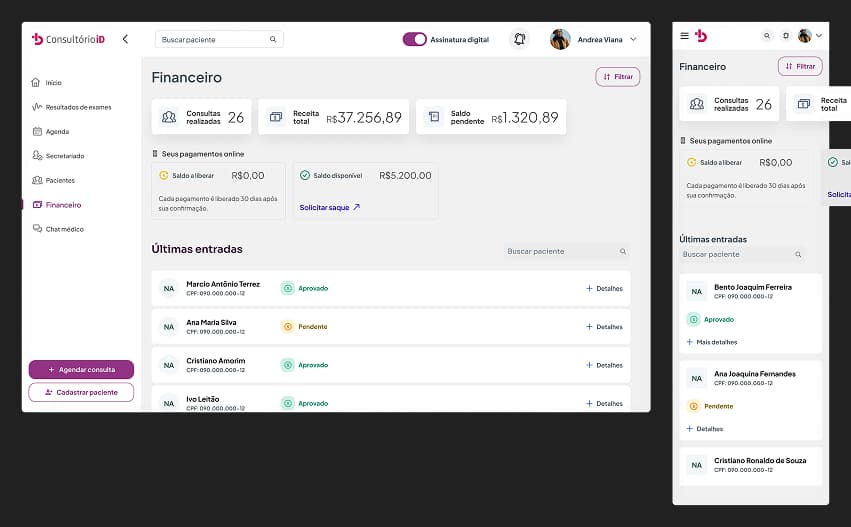The image size is (851, 527).
Task: Open Agenda in the sidebar
Action: [x=57, y=131]
